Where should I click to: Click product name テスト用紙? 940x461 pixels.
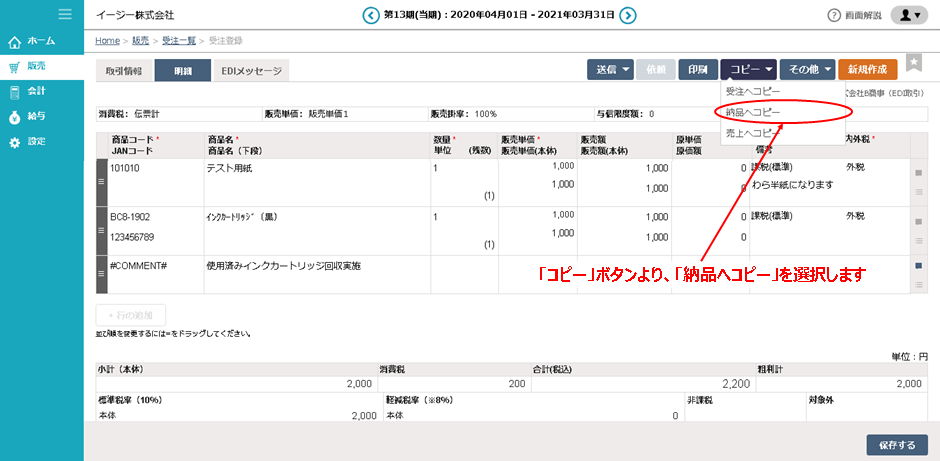(x=229, y=168)
